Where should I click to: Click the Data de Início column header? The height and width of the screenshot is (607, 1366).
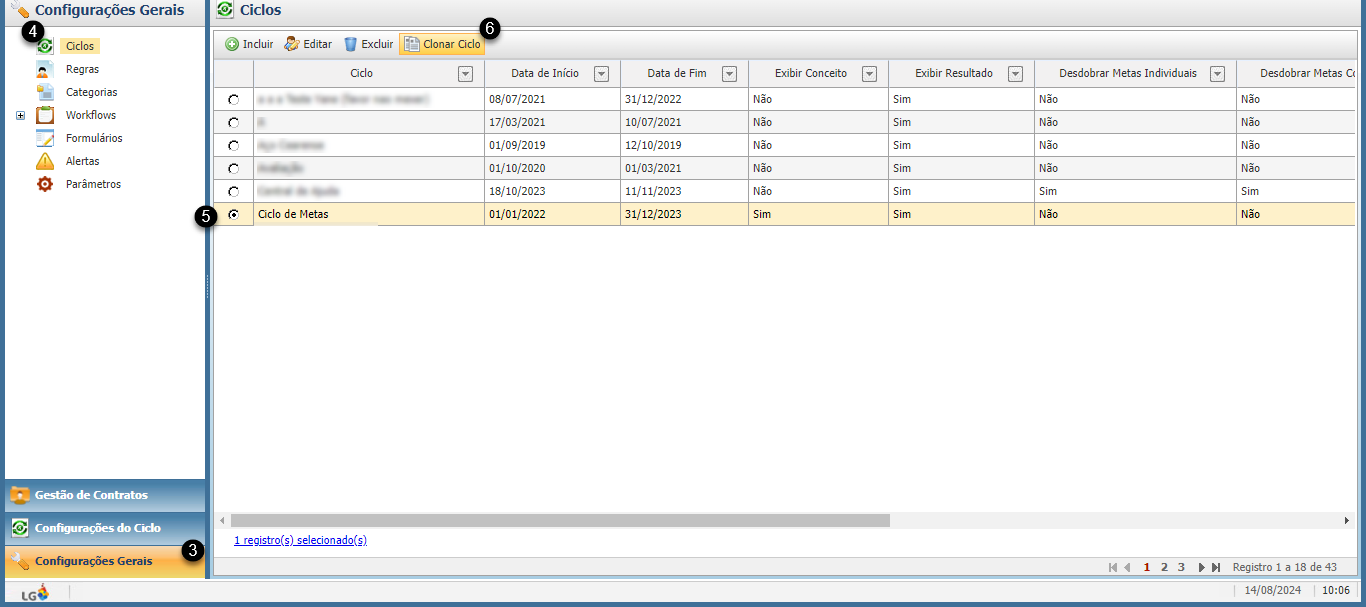pos(552,73)
